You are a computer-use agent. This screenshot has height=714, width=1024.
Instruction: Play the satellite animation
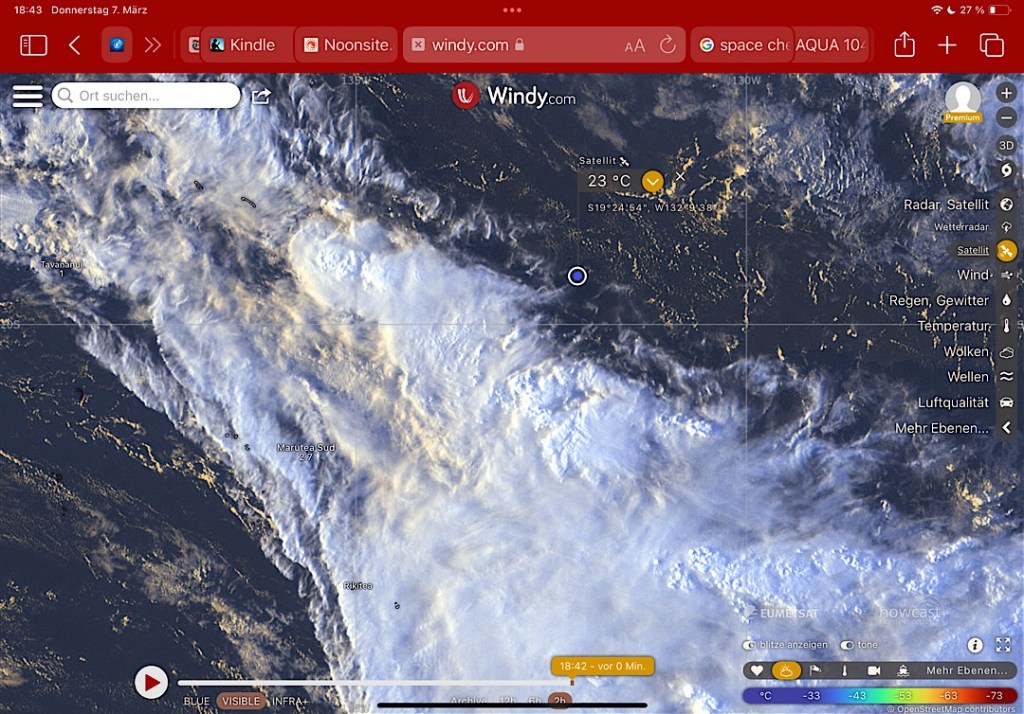[x=151, y=682]
